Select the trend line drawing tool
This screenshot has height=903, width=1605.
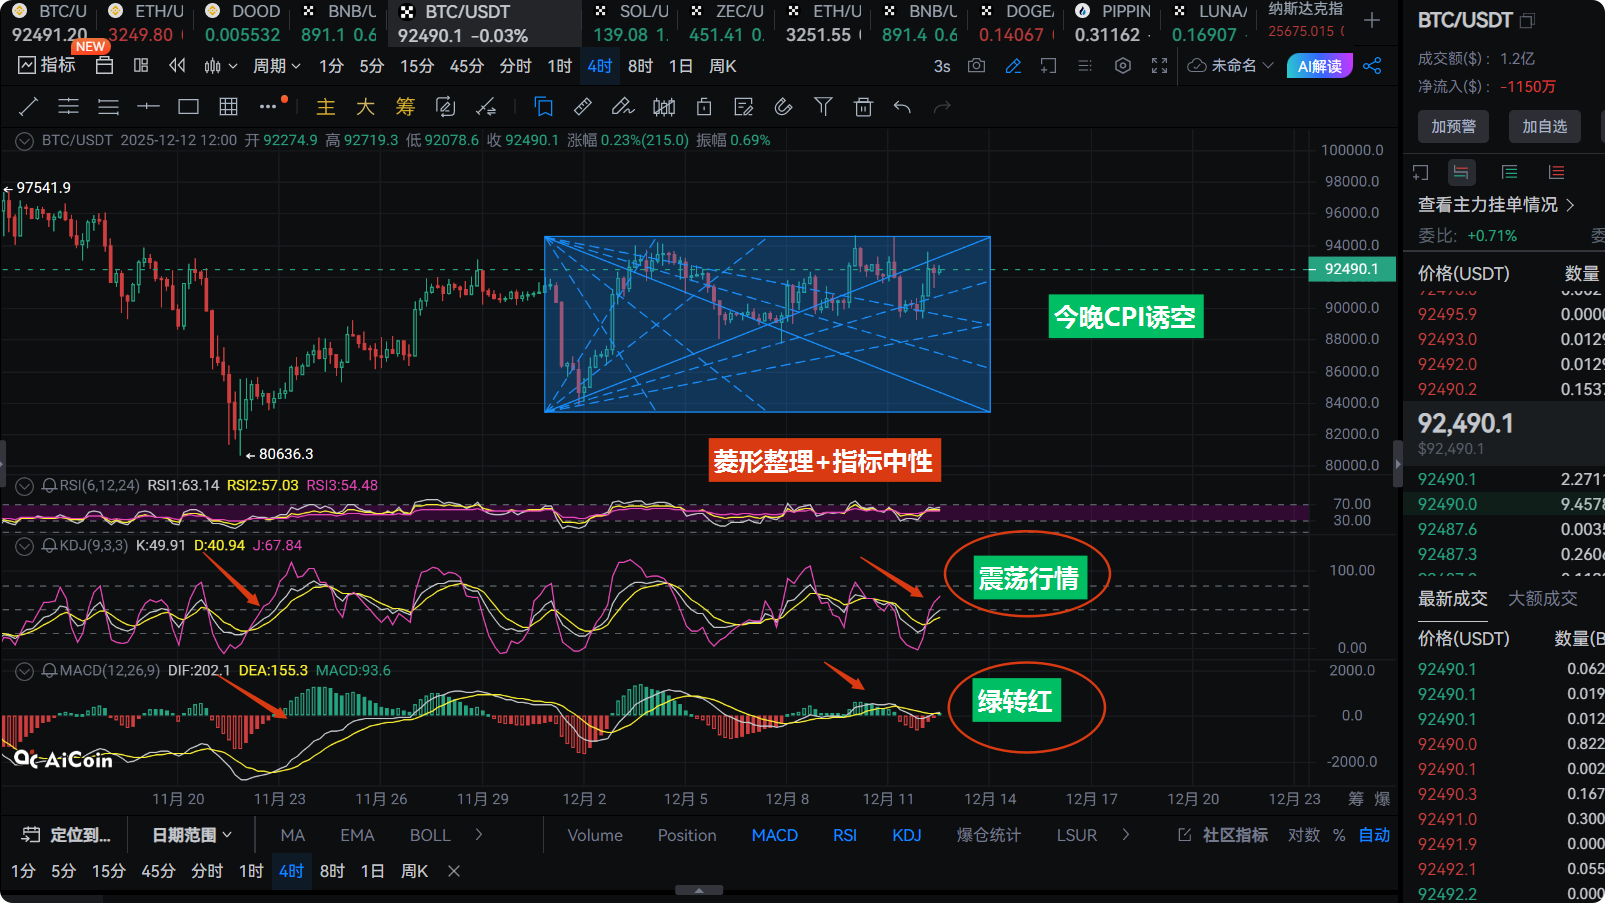tap(28, 107)
